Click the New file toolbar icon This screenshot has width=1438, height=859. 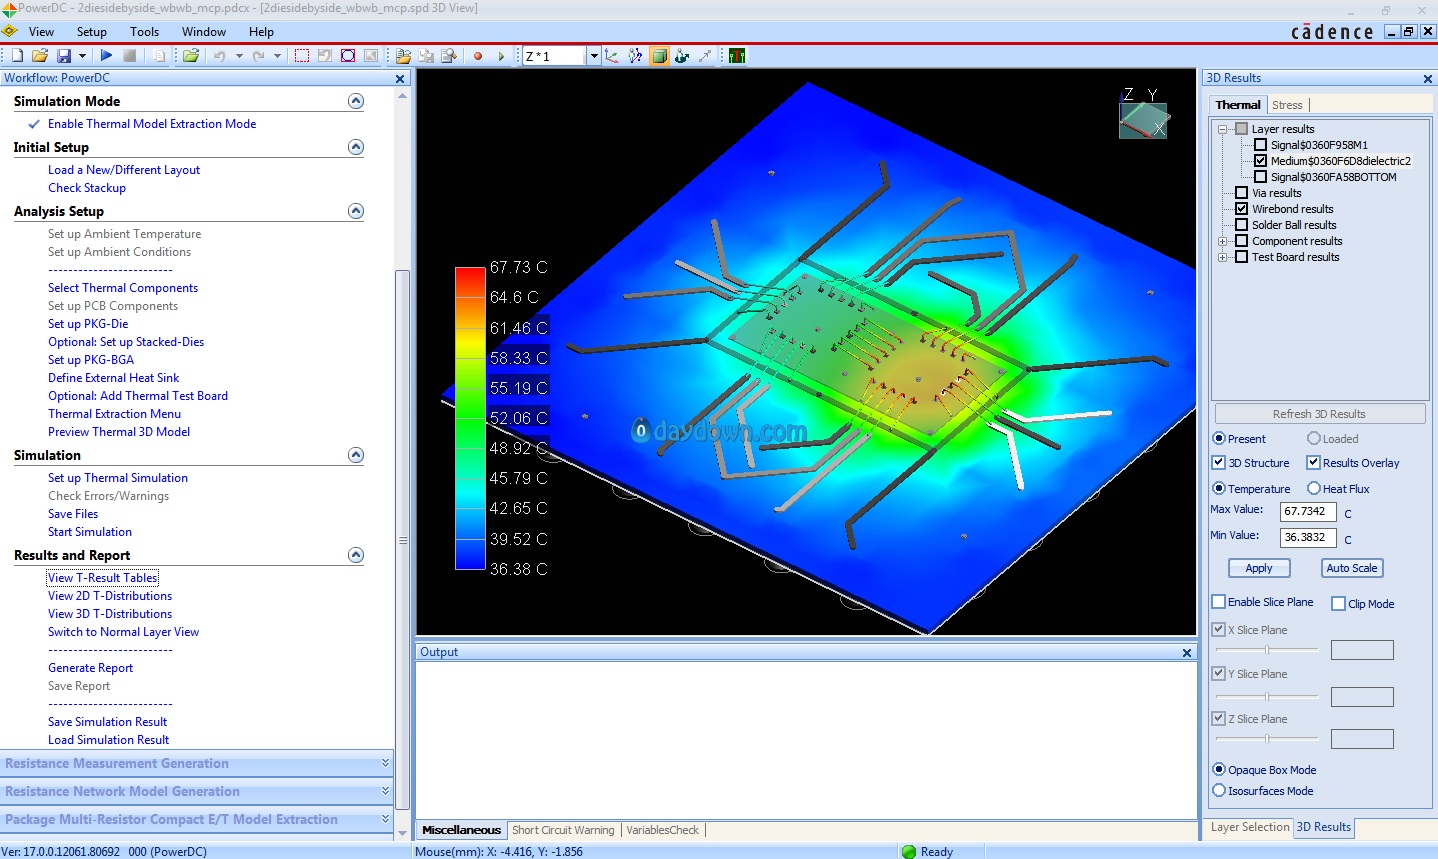point(17,56)
